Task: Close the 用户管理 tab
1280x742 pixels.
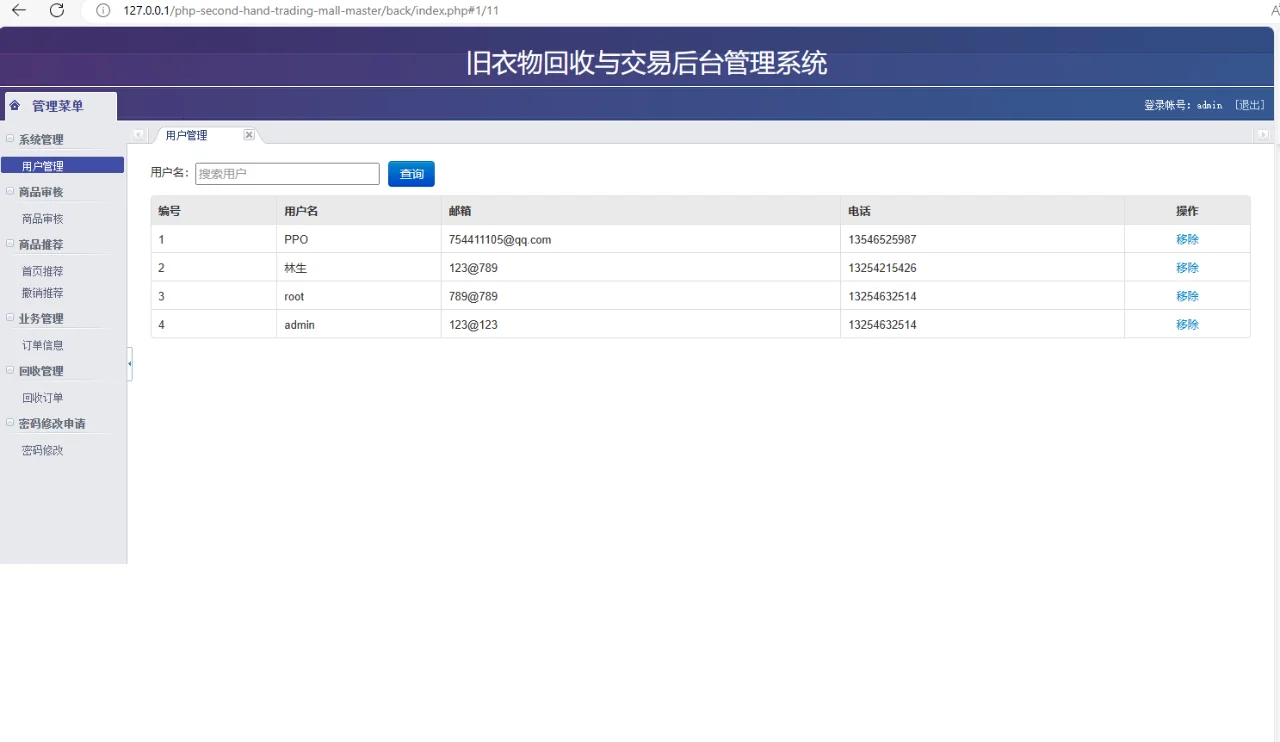Action: (248, 134)
